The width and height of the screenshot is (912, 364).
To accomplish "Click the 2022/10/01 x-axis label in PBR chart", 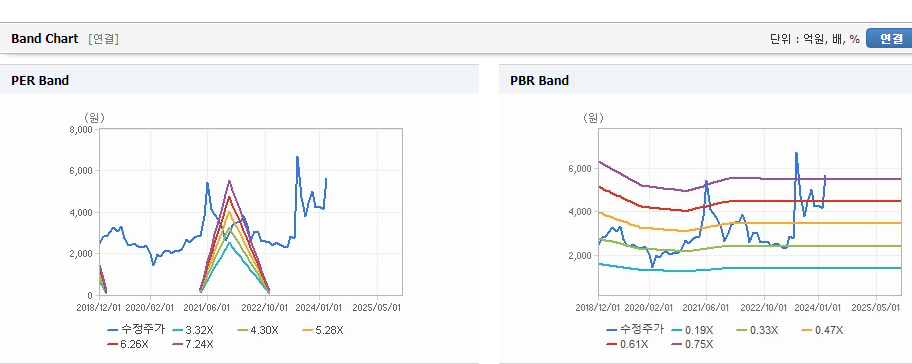I will 765,307.
